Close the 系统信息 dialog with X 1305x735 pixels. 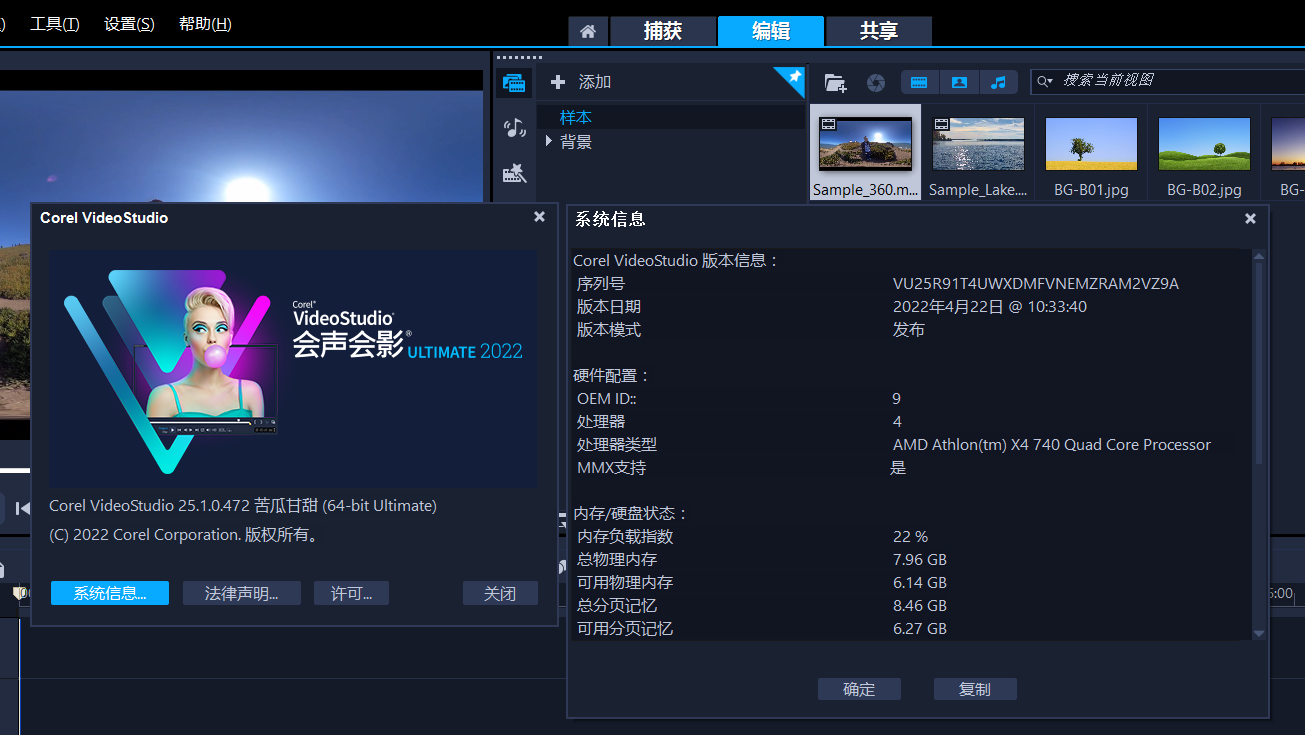tap(1250, 218)
